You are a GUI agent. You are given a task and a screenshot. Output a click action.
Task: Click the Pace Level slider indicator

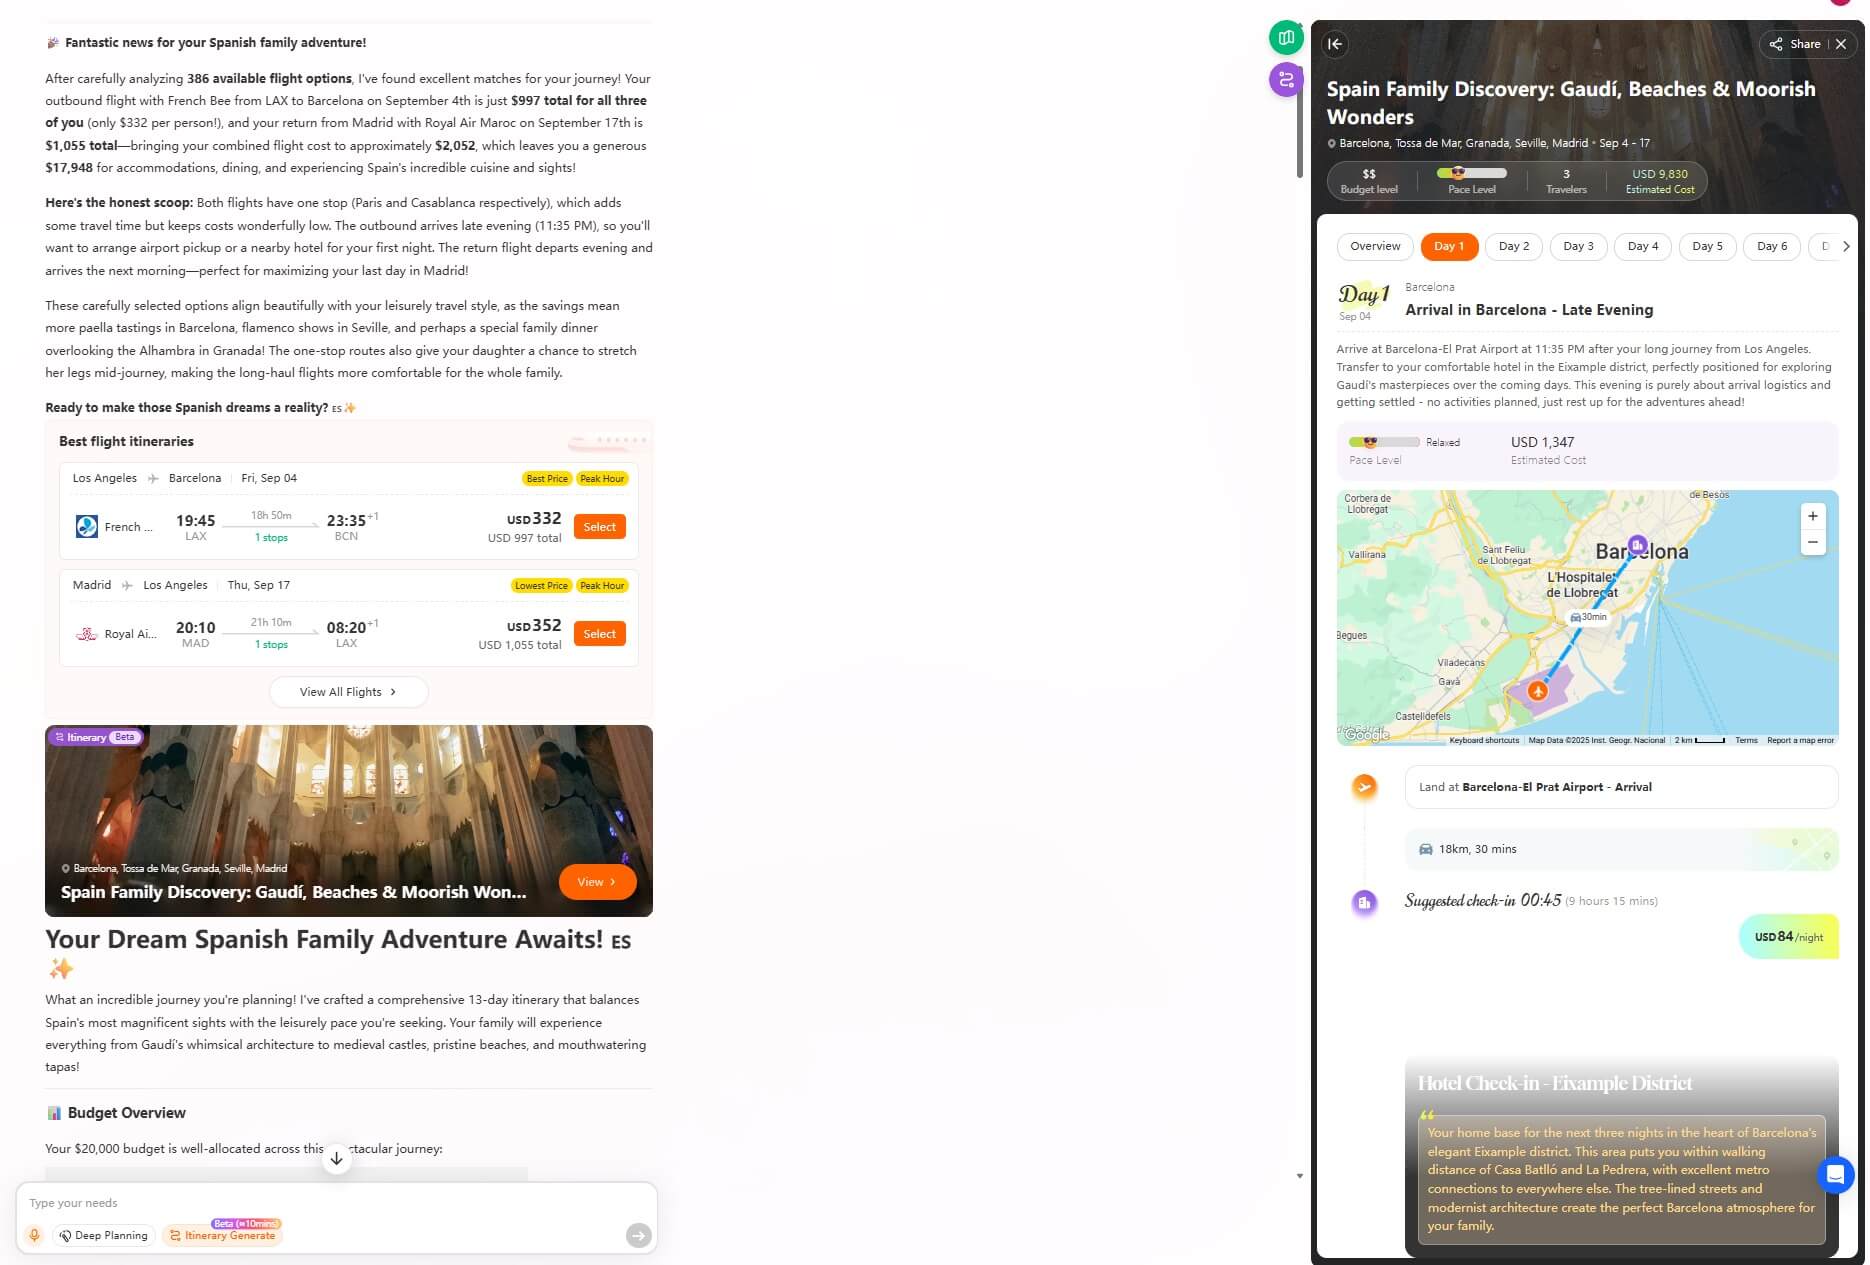coord(1472,173)
